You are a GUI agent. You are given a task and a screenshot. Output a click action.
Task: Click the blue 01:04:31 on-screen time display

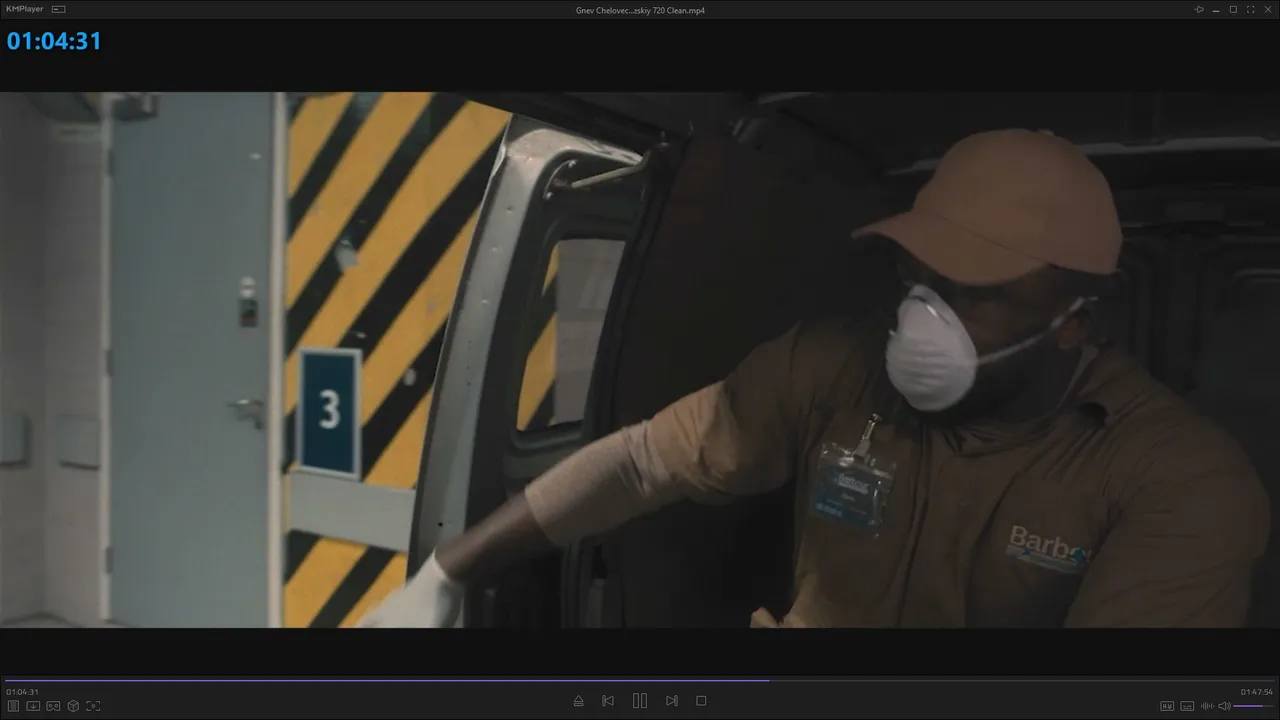pos(54,41)
